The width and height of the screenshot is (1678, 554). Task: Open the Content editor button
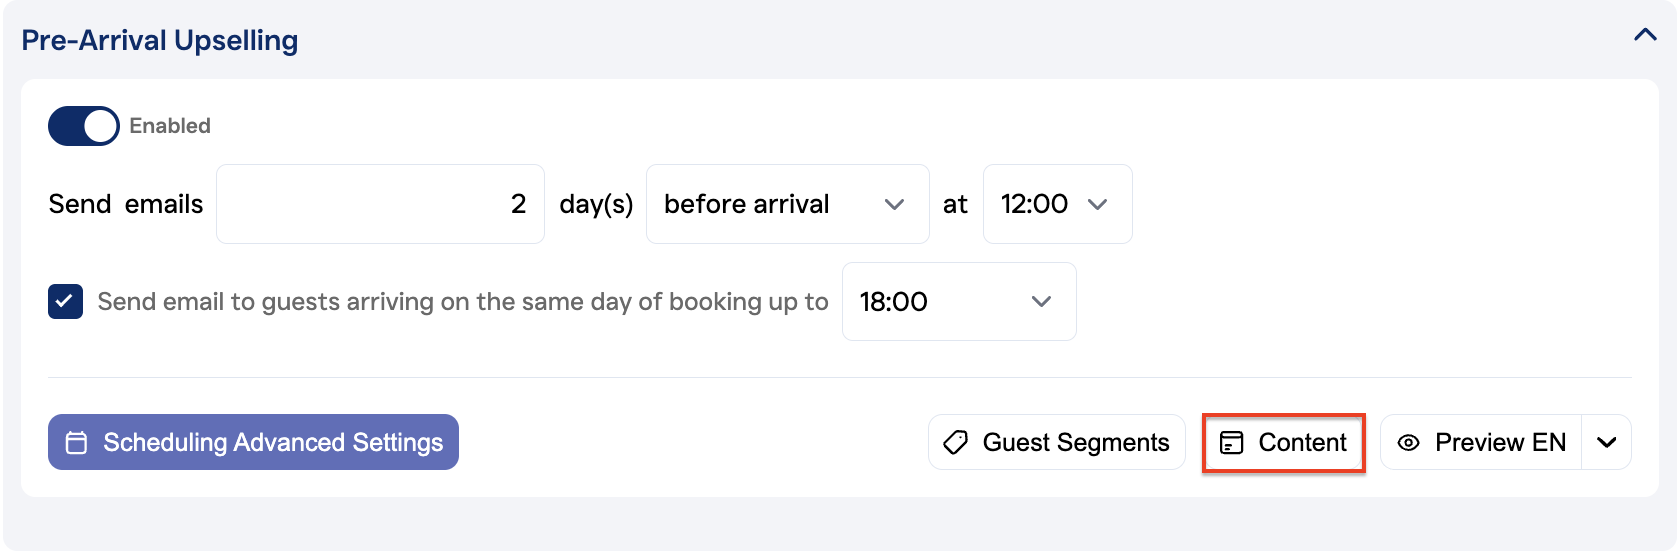pyautogui.click(x=1284, y=442)
